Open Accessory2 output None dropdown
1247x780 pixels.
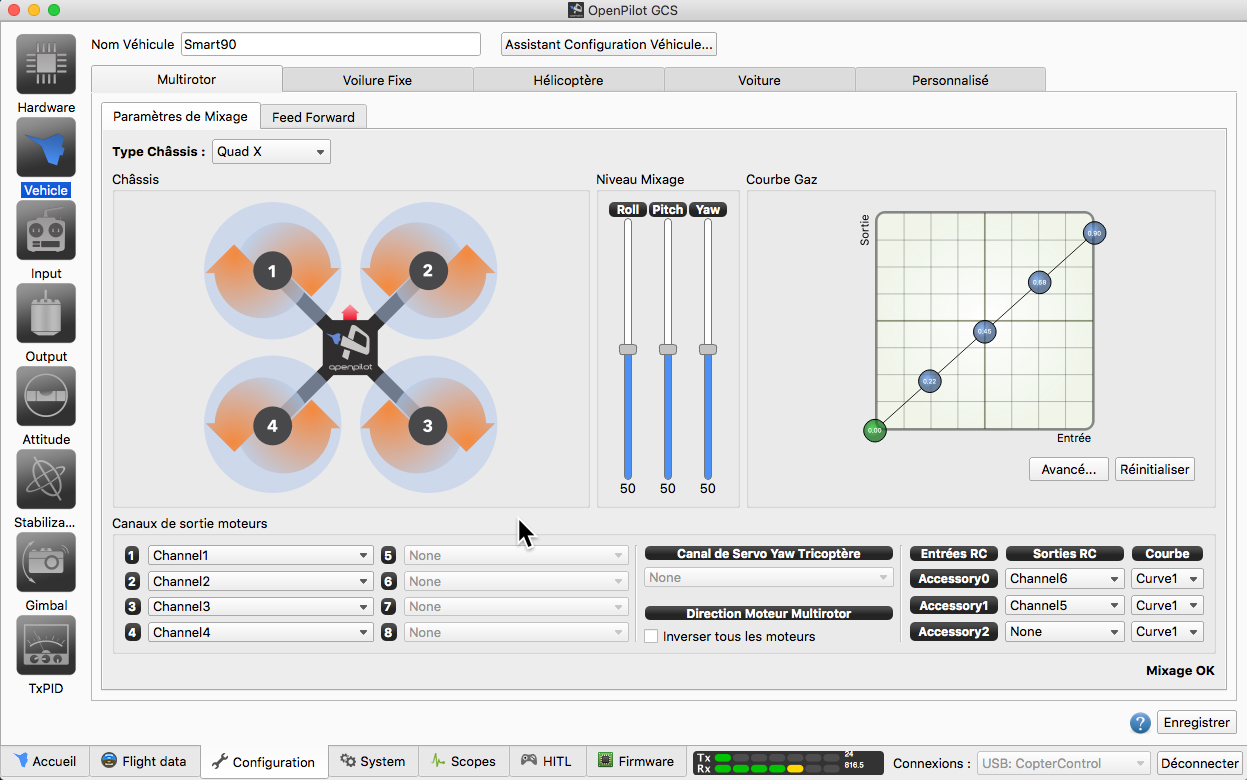click(1065, 631)
